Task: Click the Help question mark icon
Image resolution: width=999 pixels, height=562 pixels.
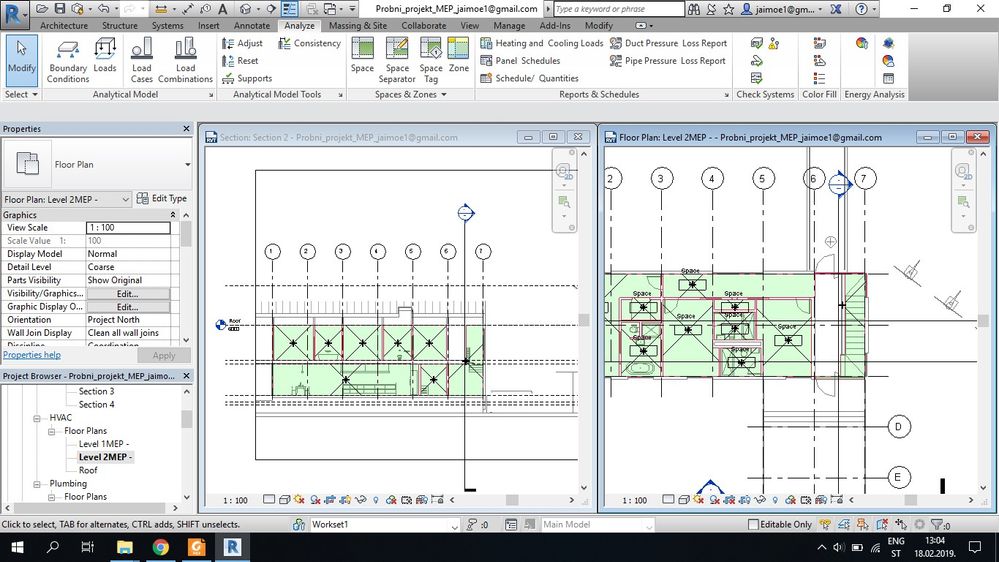Action: 861,9
